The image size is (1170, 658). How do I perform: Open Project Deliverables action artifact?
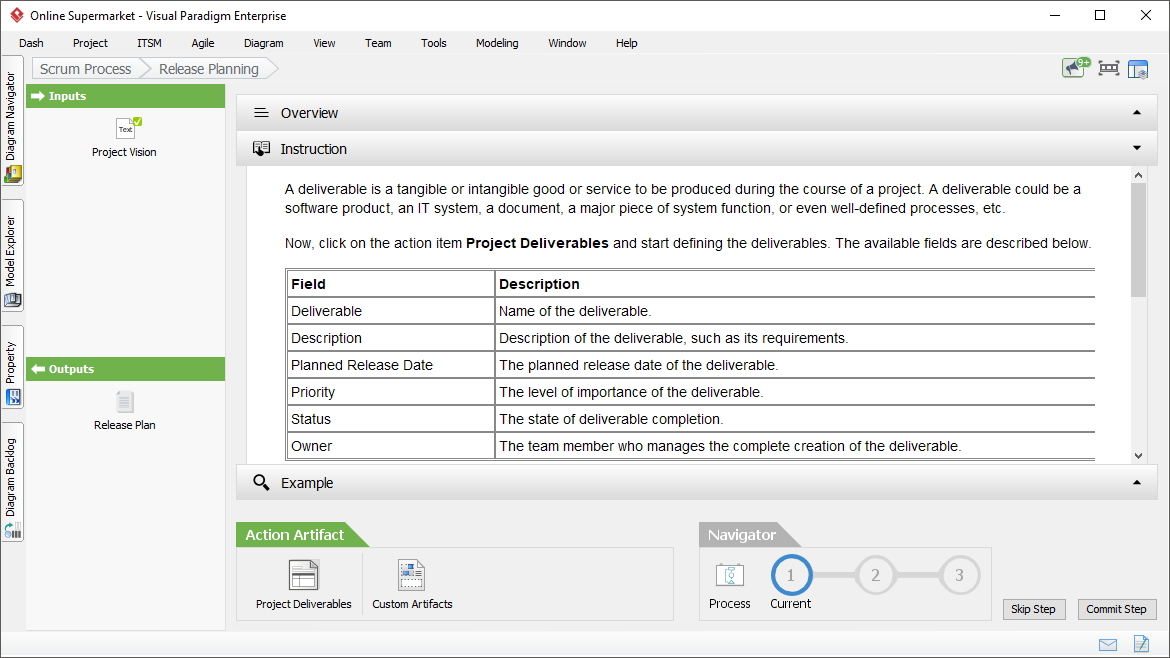click(x=304, y=585)
